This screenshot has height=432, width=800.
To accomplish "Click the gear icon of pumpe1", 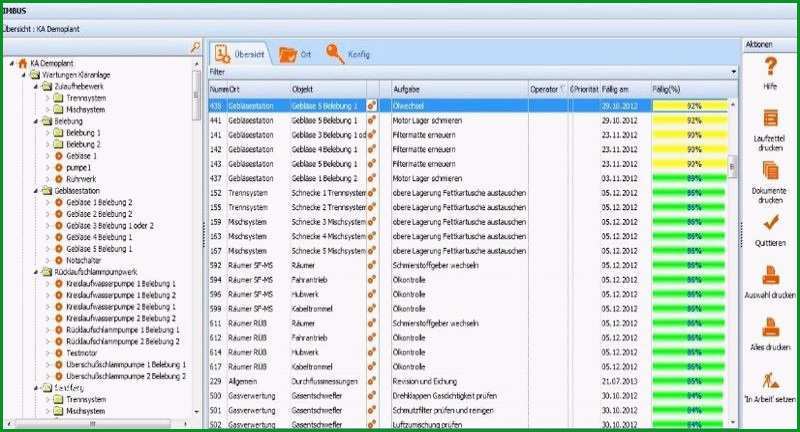I will point(59,167).
